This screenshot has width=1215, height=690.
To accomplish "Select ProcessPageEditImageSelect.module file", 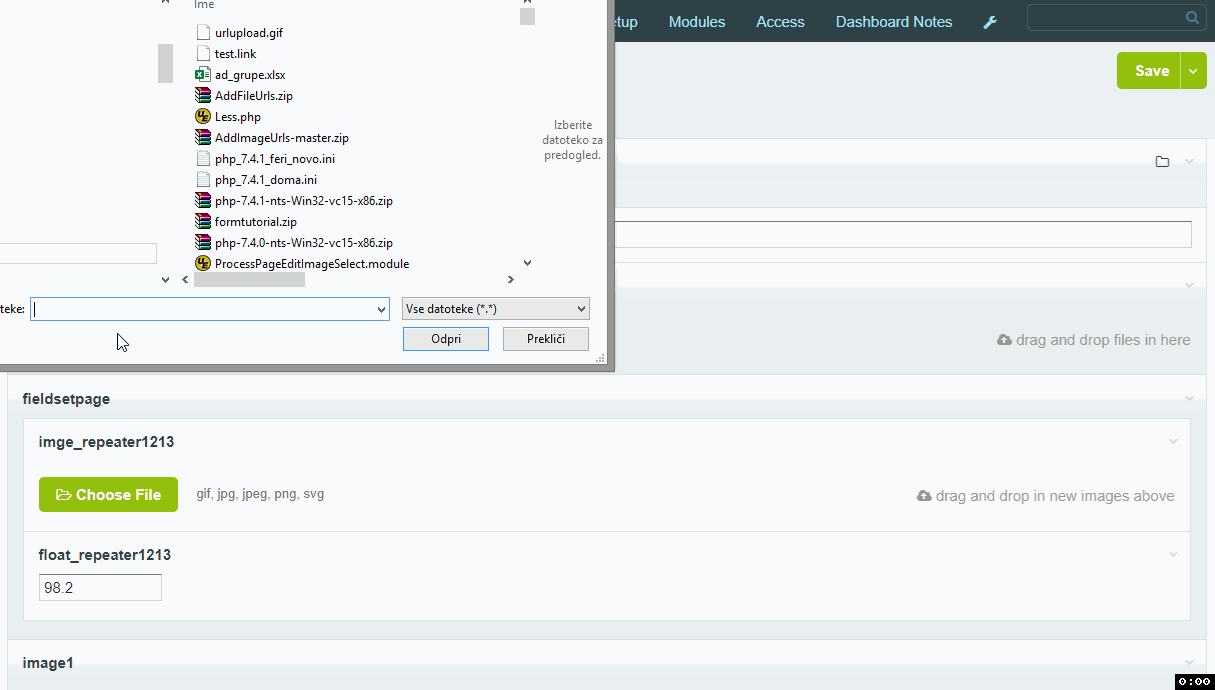I will pyautogui.click(x=311, y=264).
